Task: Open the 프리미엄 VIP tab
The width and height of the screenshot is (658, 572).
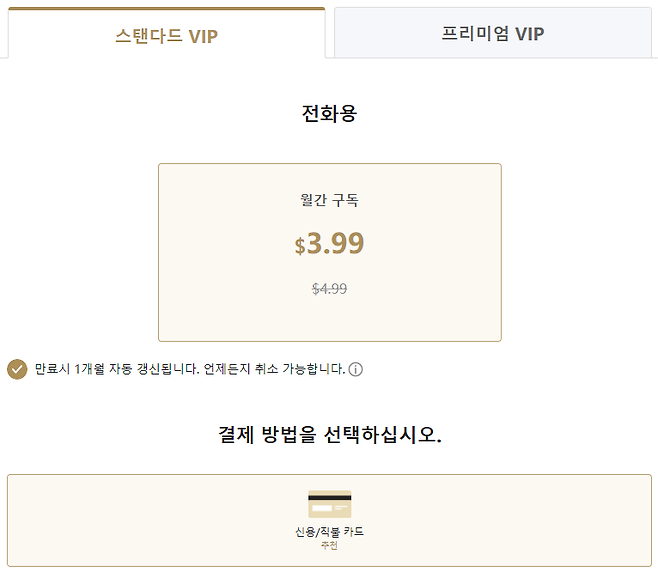Action: tap(492, 33)
